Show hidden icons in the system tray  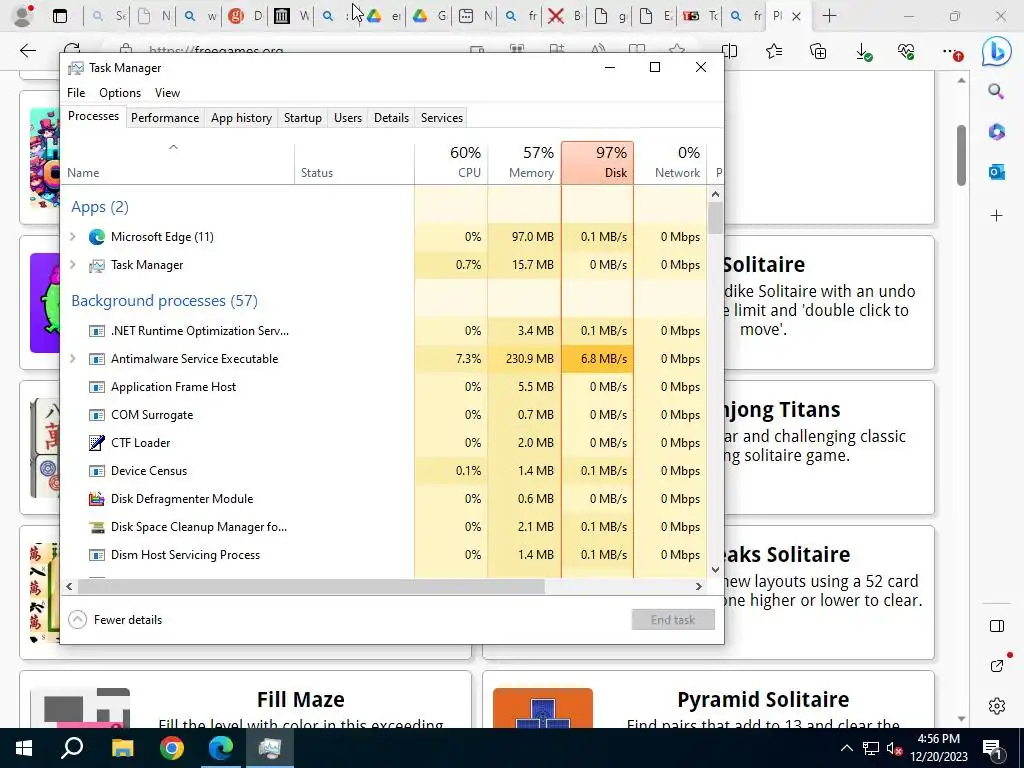point(846,748)
